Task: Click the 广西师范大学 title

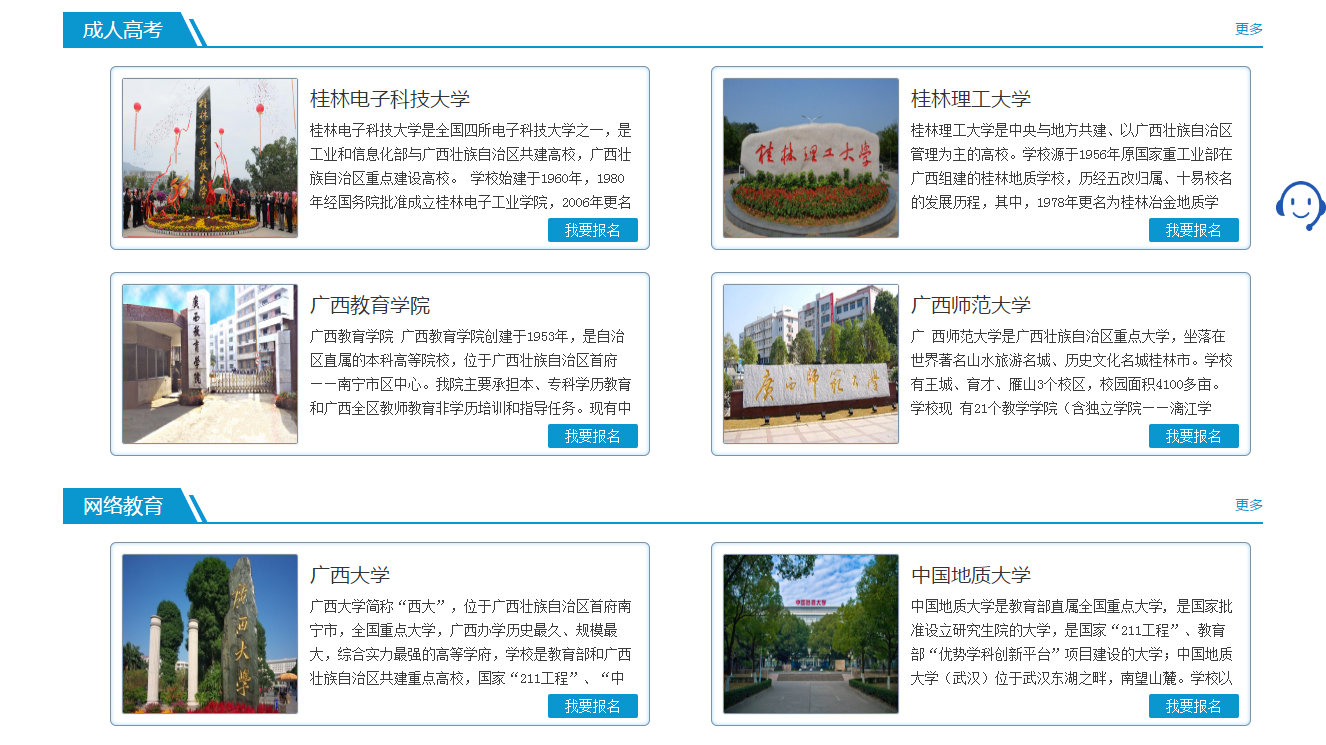Action: pyautogui.click(x=971, y=305)
